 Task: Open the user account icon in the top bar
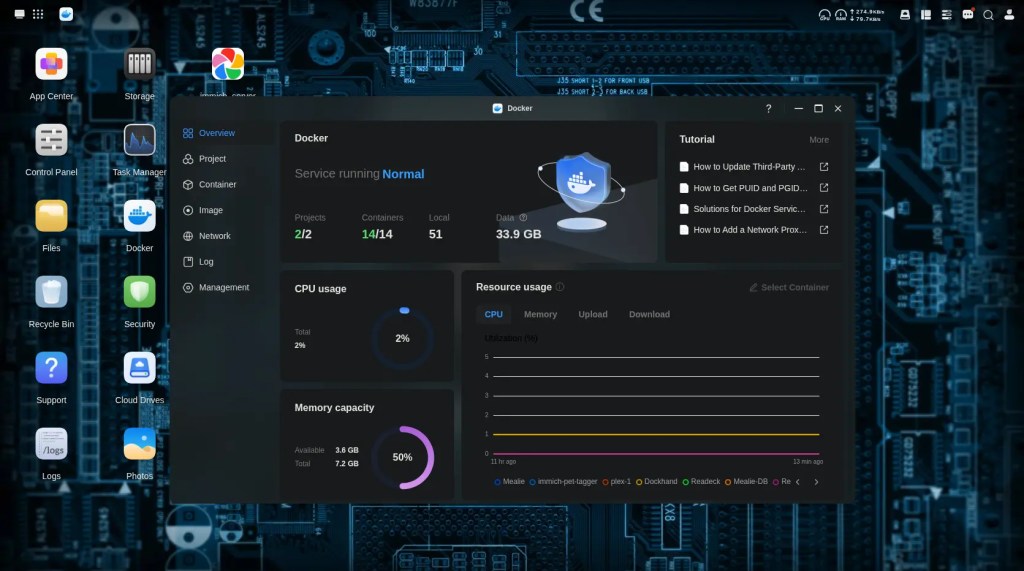pos(1010,14)
